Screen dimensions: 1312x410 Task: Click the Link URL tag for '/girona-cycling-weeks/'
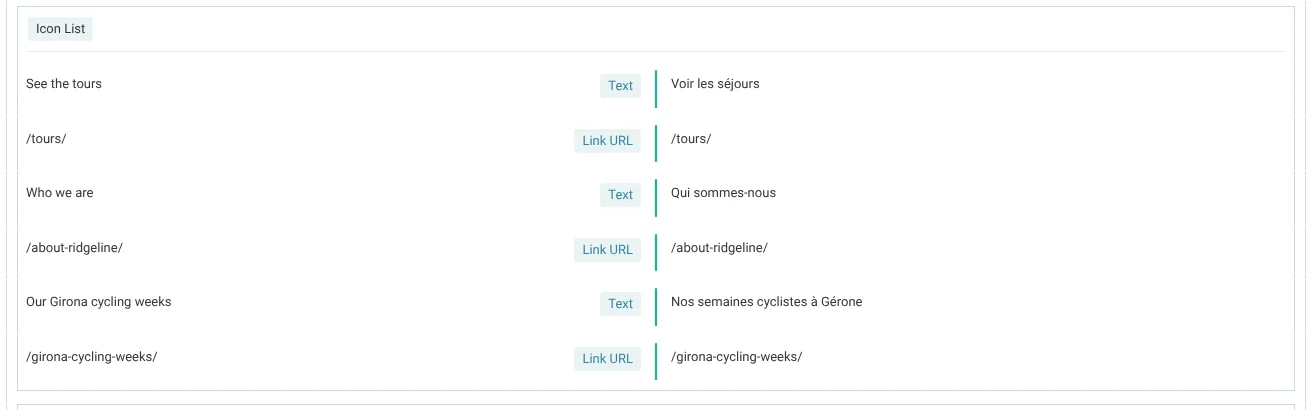pyautogui.click(x=607, y=359)
